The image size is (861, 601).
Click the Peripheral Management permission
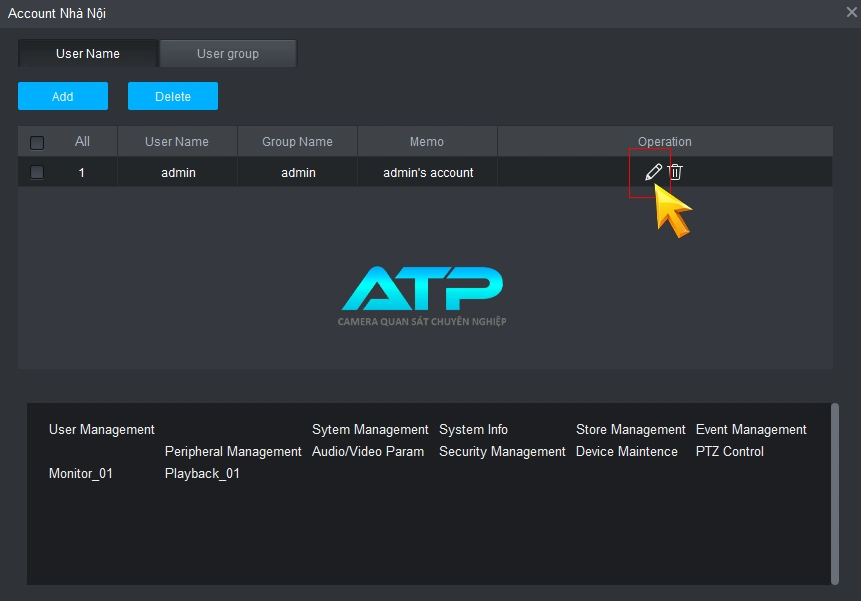(233, 451)
